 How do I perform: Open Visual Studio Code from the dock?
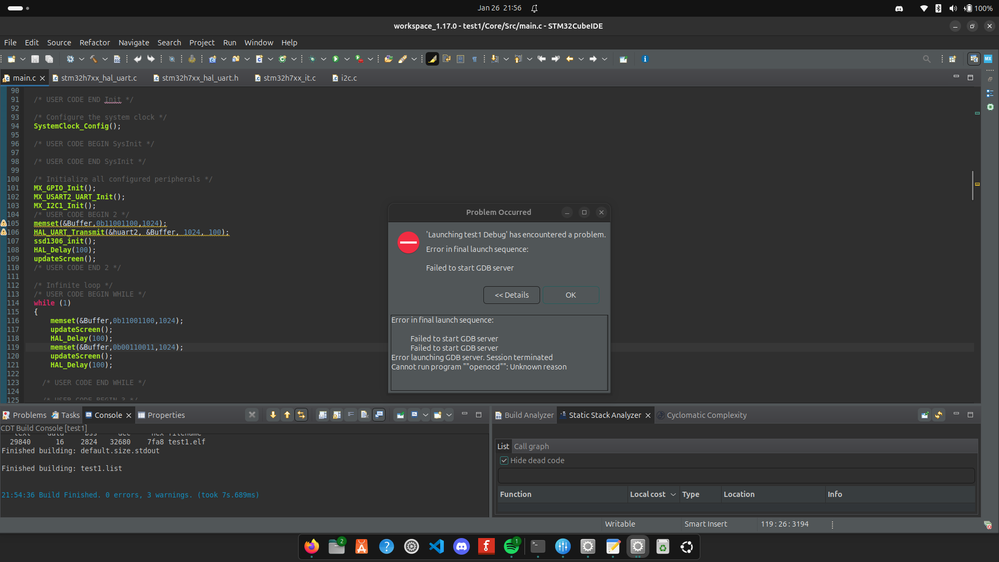coord(436,546)
